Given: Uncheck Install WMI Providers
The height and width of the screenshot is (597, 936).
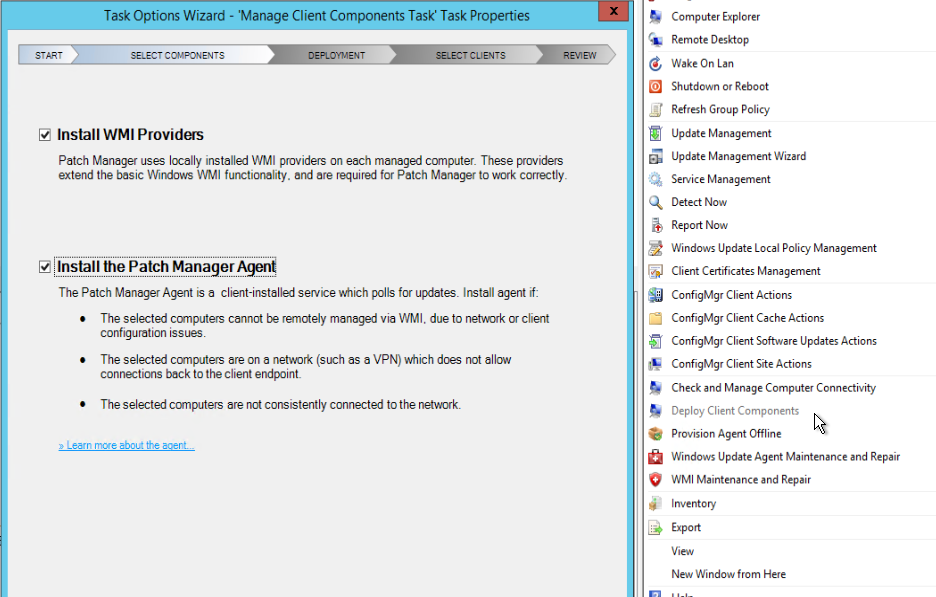Looking at the screenshot, I should 45,133.
